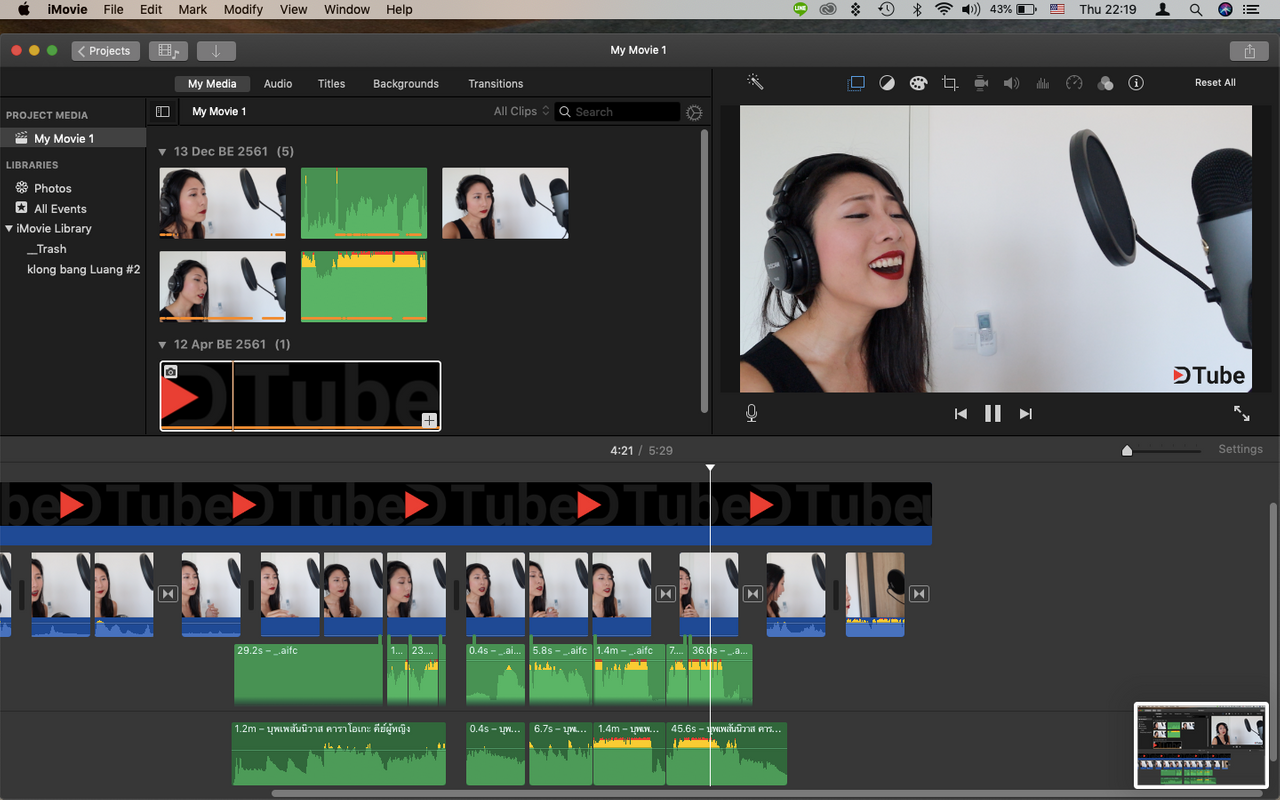
Task: Click the timeline playhead marker
Action: tap(710, 468)
